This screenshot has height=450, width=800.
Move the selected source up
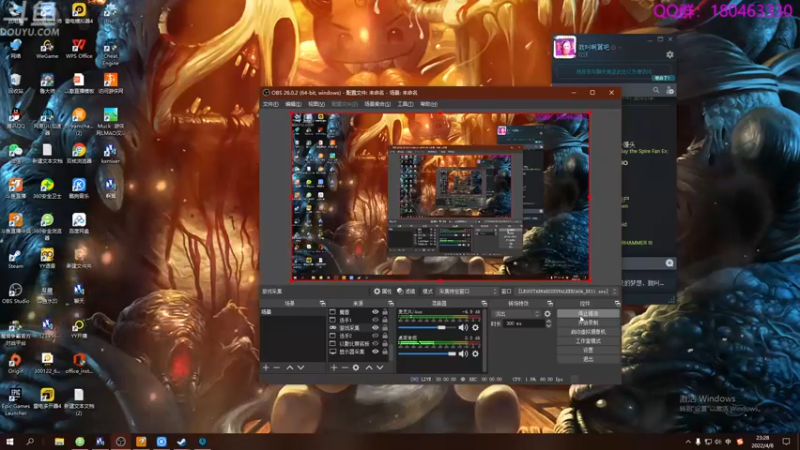click(369, 367)
